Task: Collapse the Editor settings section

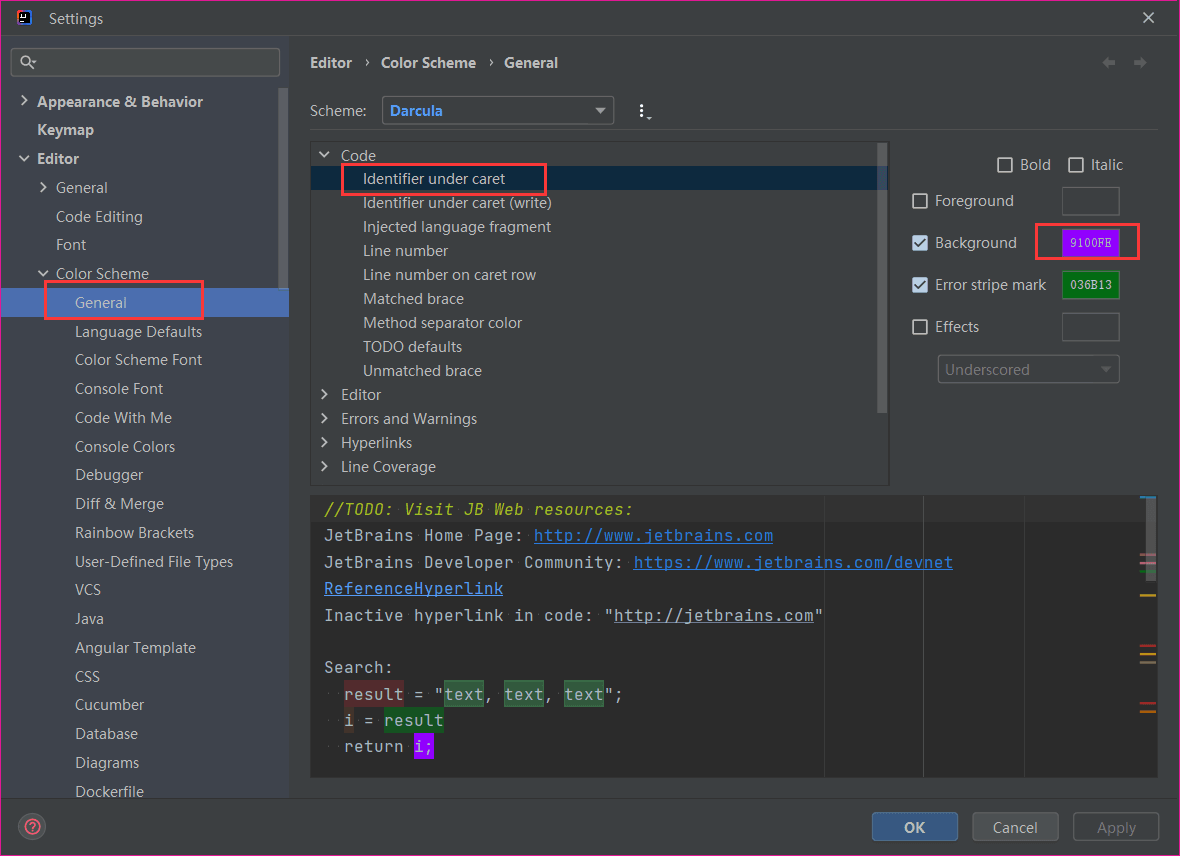Action: coord(24,158)
